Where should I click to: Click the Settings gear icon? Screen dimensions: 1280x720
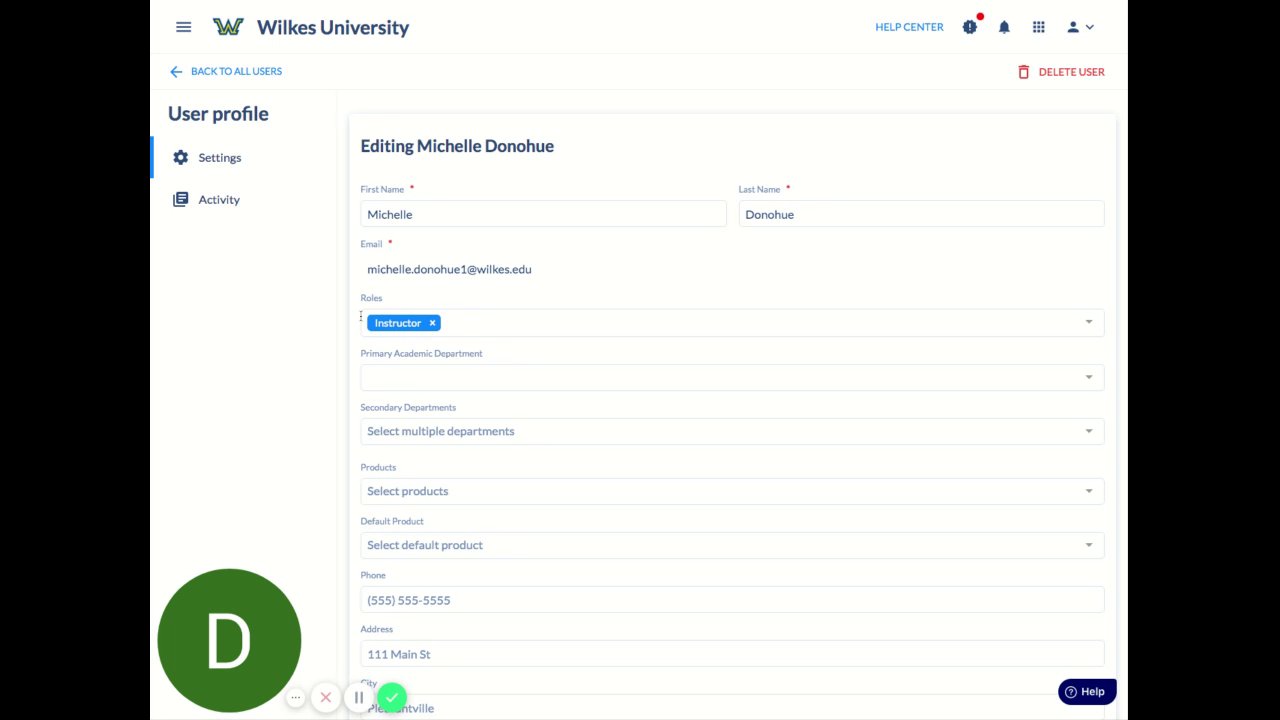click(x=180, y=157)
